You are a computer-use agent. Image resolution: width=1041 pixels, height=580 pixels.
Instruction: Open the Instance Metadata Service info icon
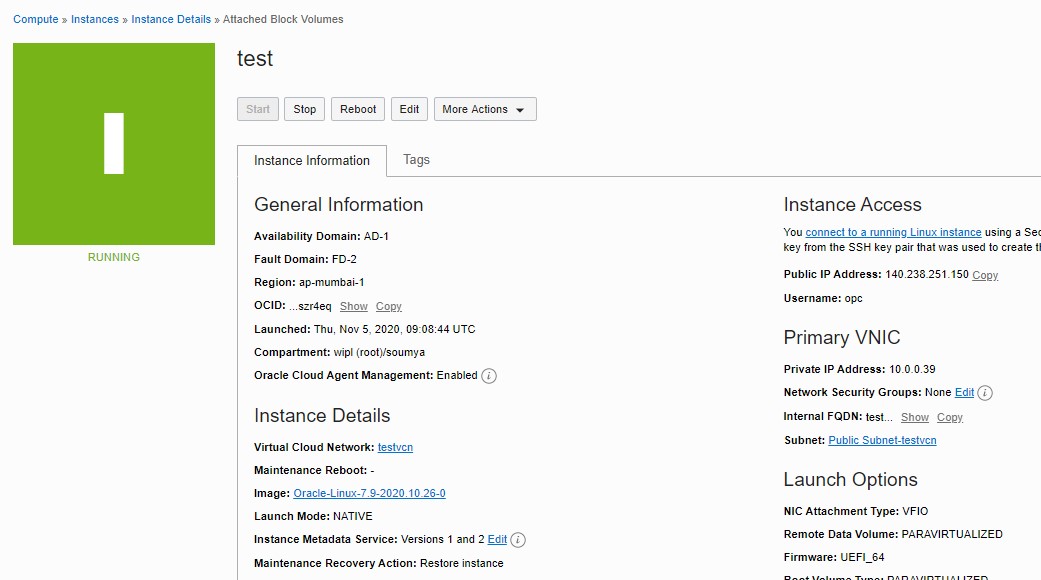[518, 540]
